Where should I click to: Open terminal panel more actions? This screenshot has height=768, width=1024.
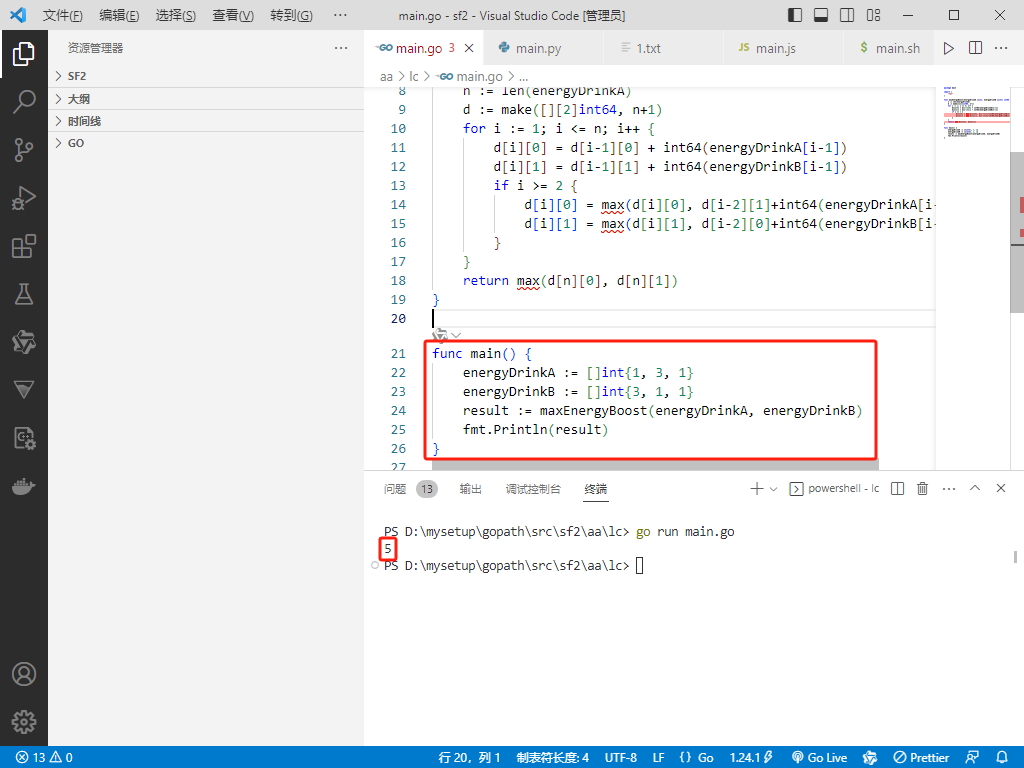pyautogui.click(x=949, y=488)
